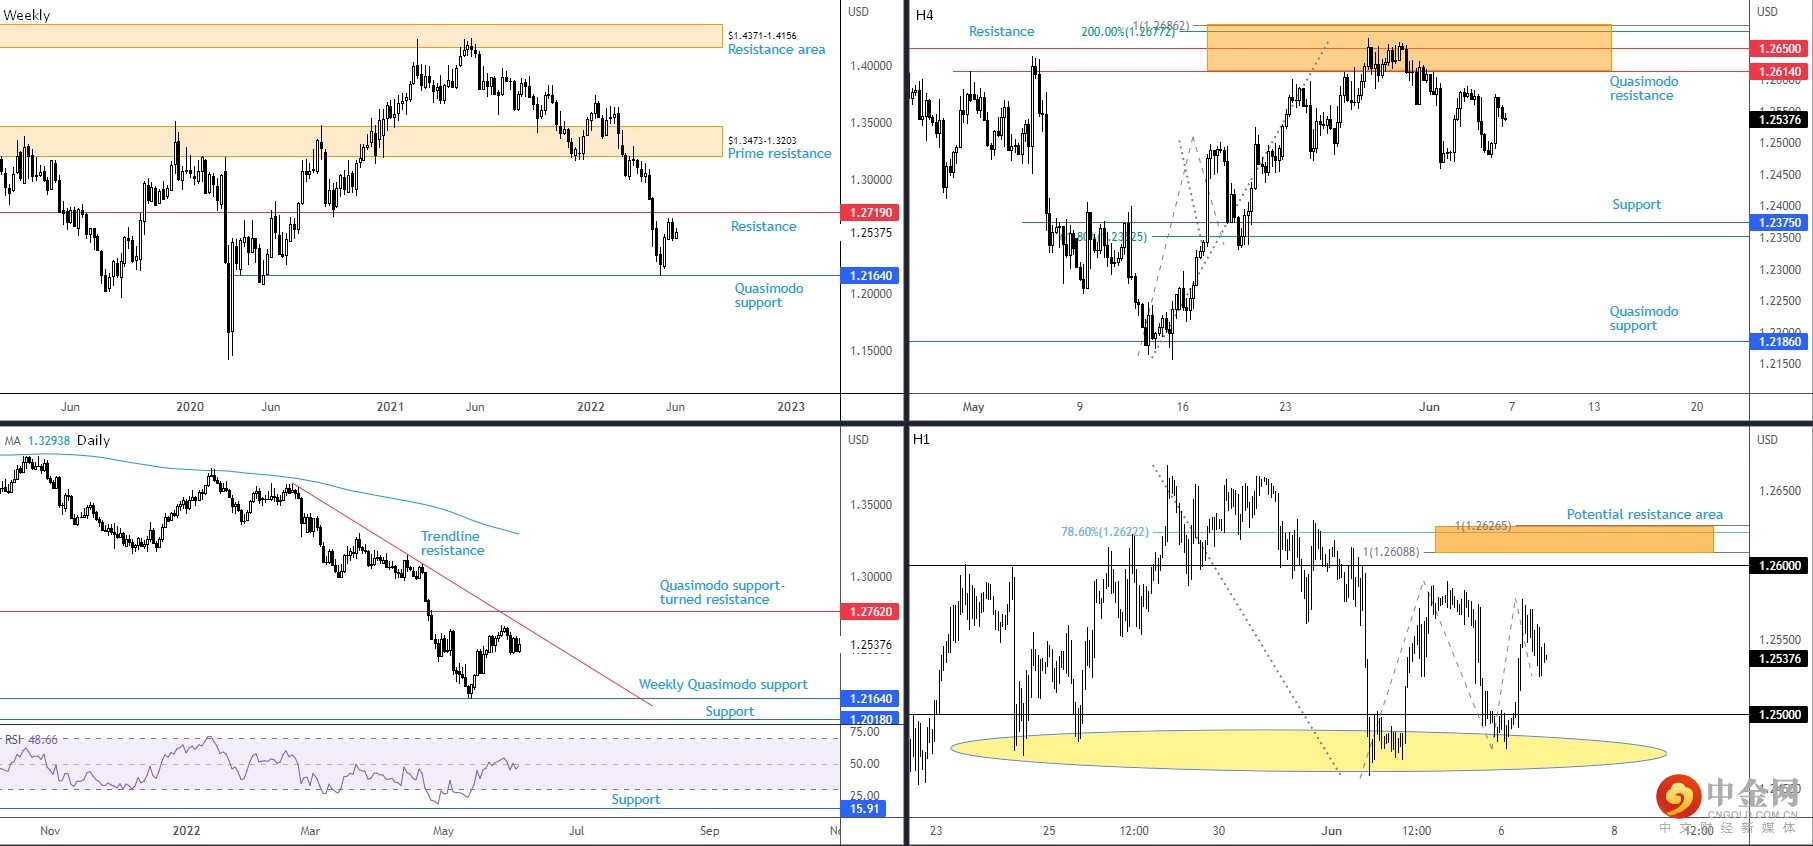Select the "Support" label in RSI panel
The image size is (1813, 846).
pos(636,800)
